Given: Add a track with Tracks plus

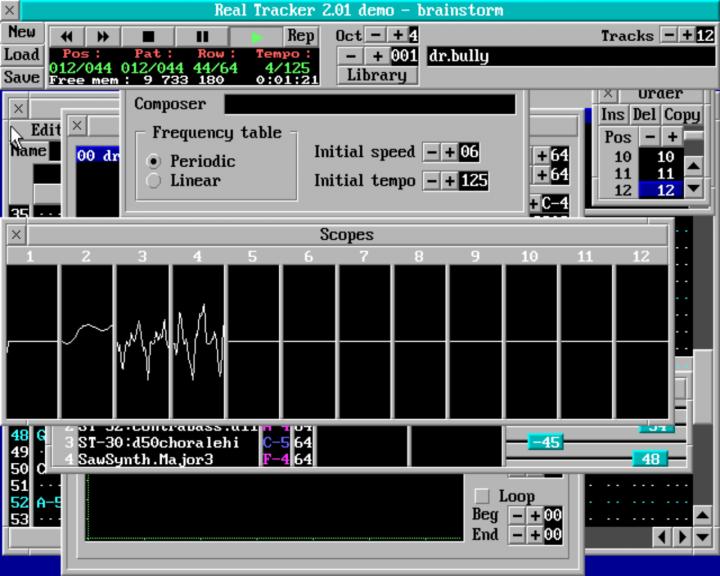Looking at the screenshot, I should point(687,35).
